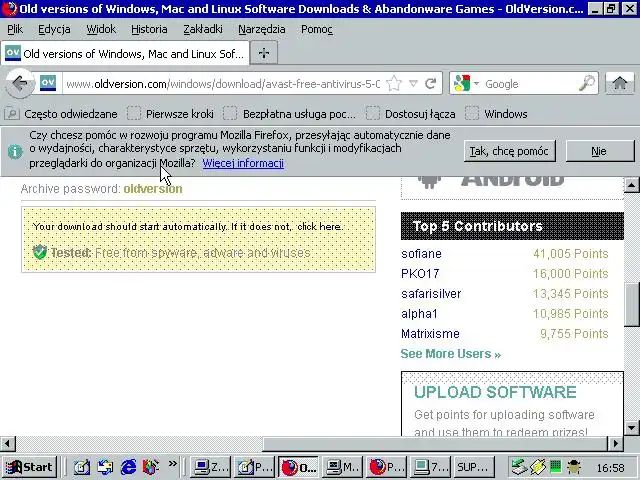Click the 'click here' download link
The height and width of the screenshot is (480, 640).
click(x=318, y=227)
